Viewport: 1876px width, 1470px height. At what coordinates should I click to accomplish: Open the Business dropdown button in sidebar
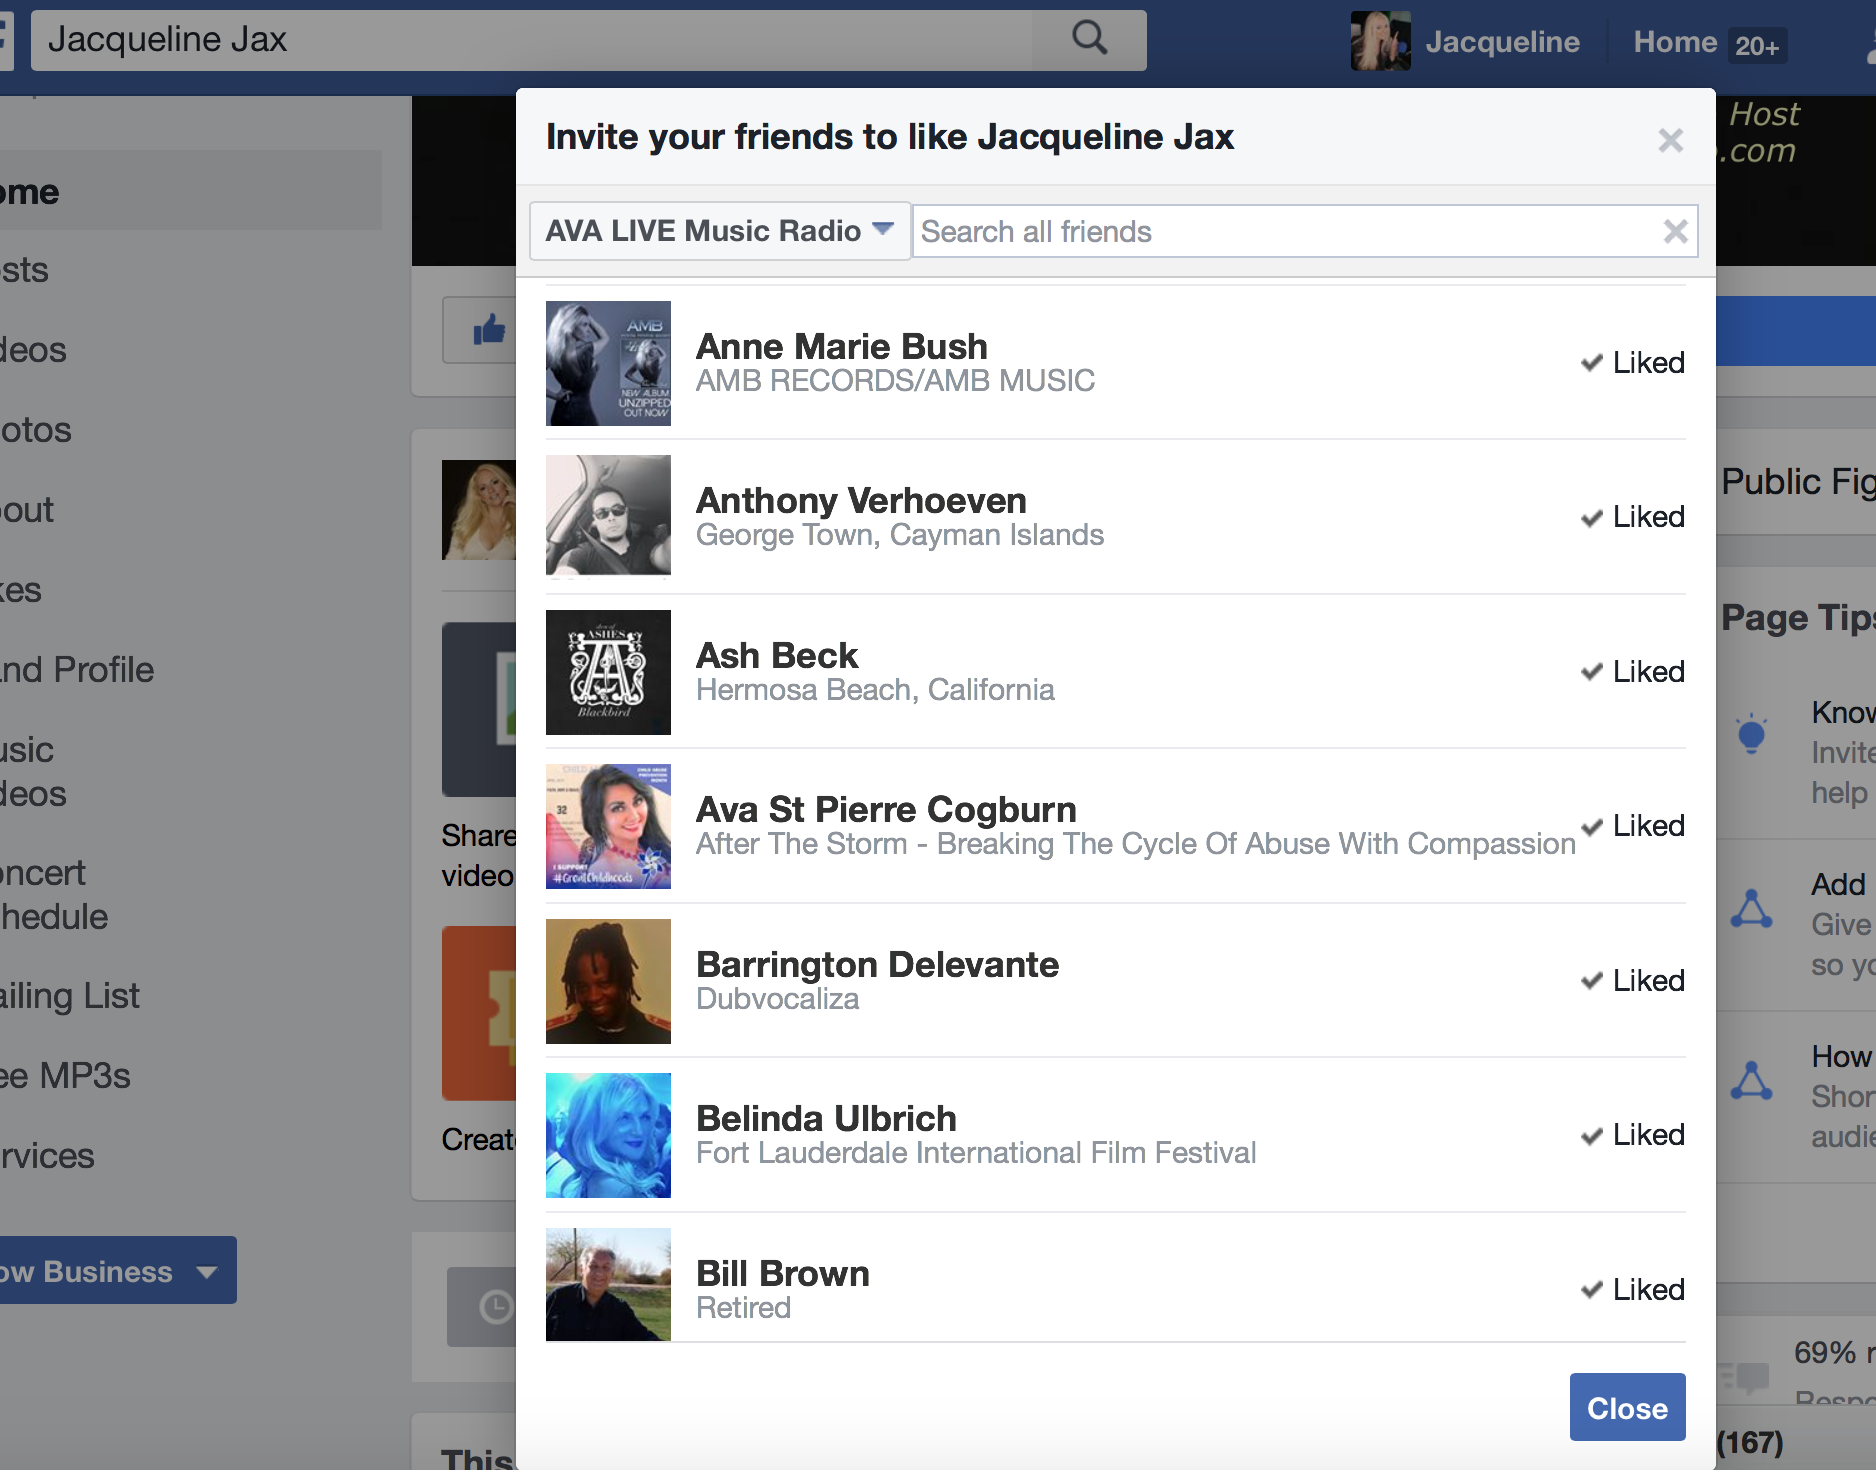click(x=118, y=1271)
